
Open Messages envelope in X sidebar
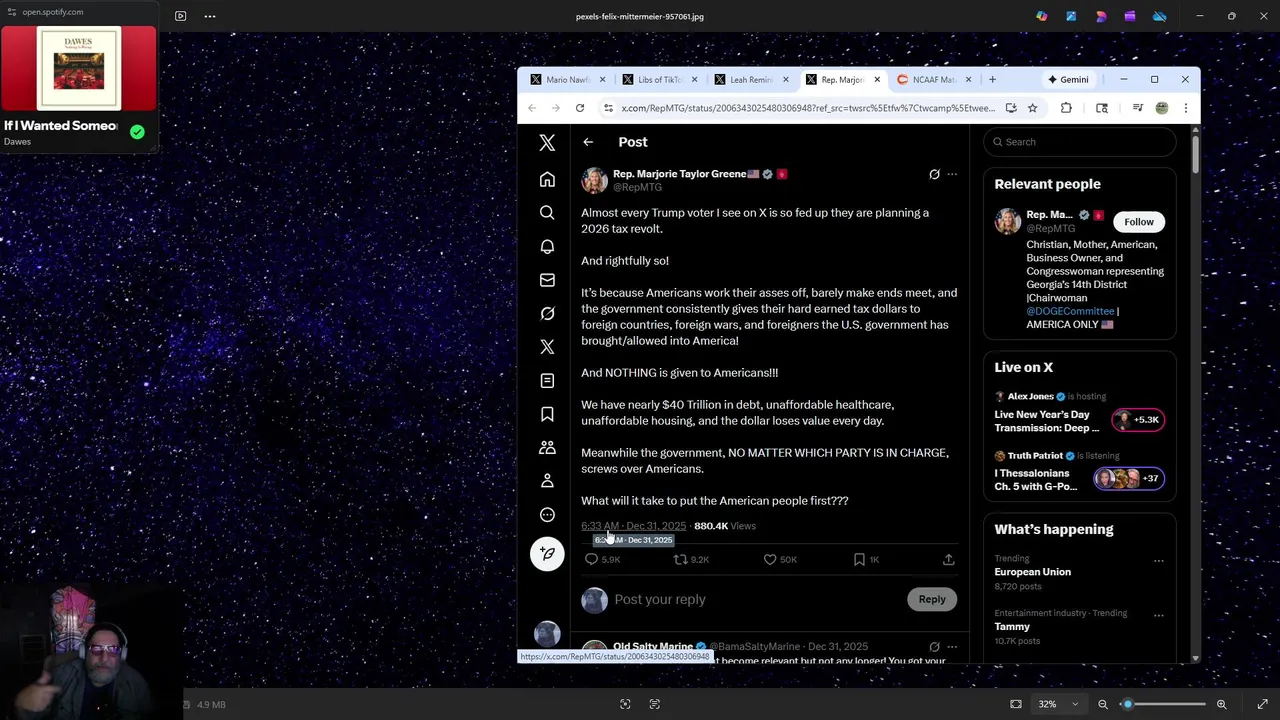coord(547,280)
